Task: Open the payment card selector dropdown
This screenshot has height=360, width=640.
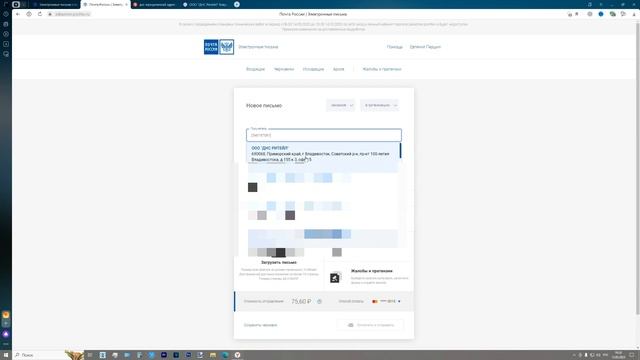Action: 386,301
